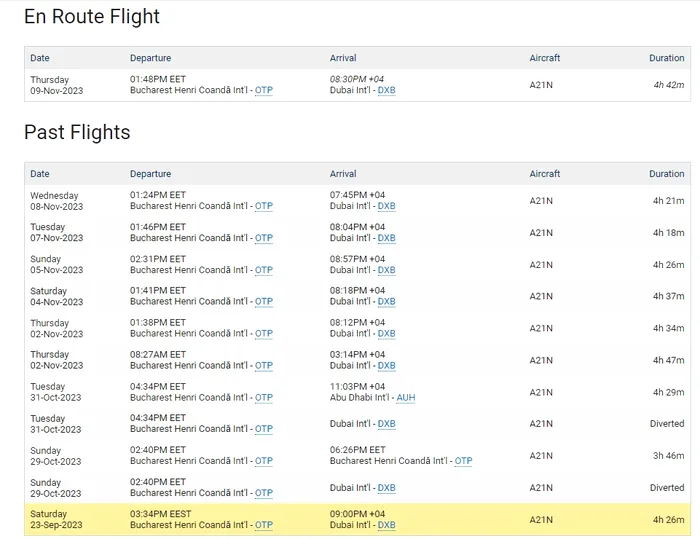The image size is (700, 539).
Task: Click the Arrival column header in Past Flights
Action: [343, 174]
